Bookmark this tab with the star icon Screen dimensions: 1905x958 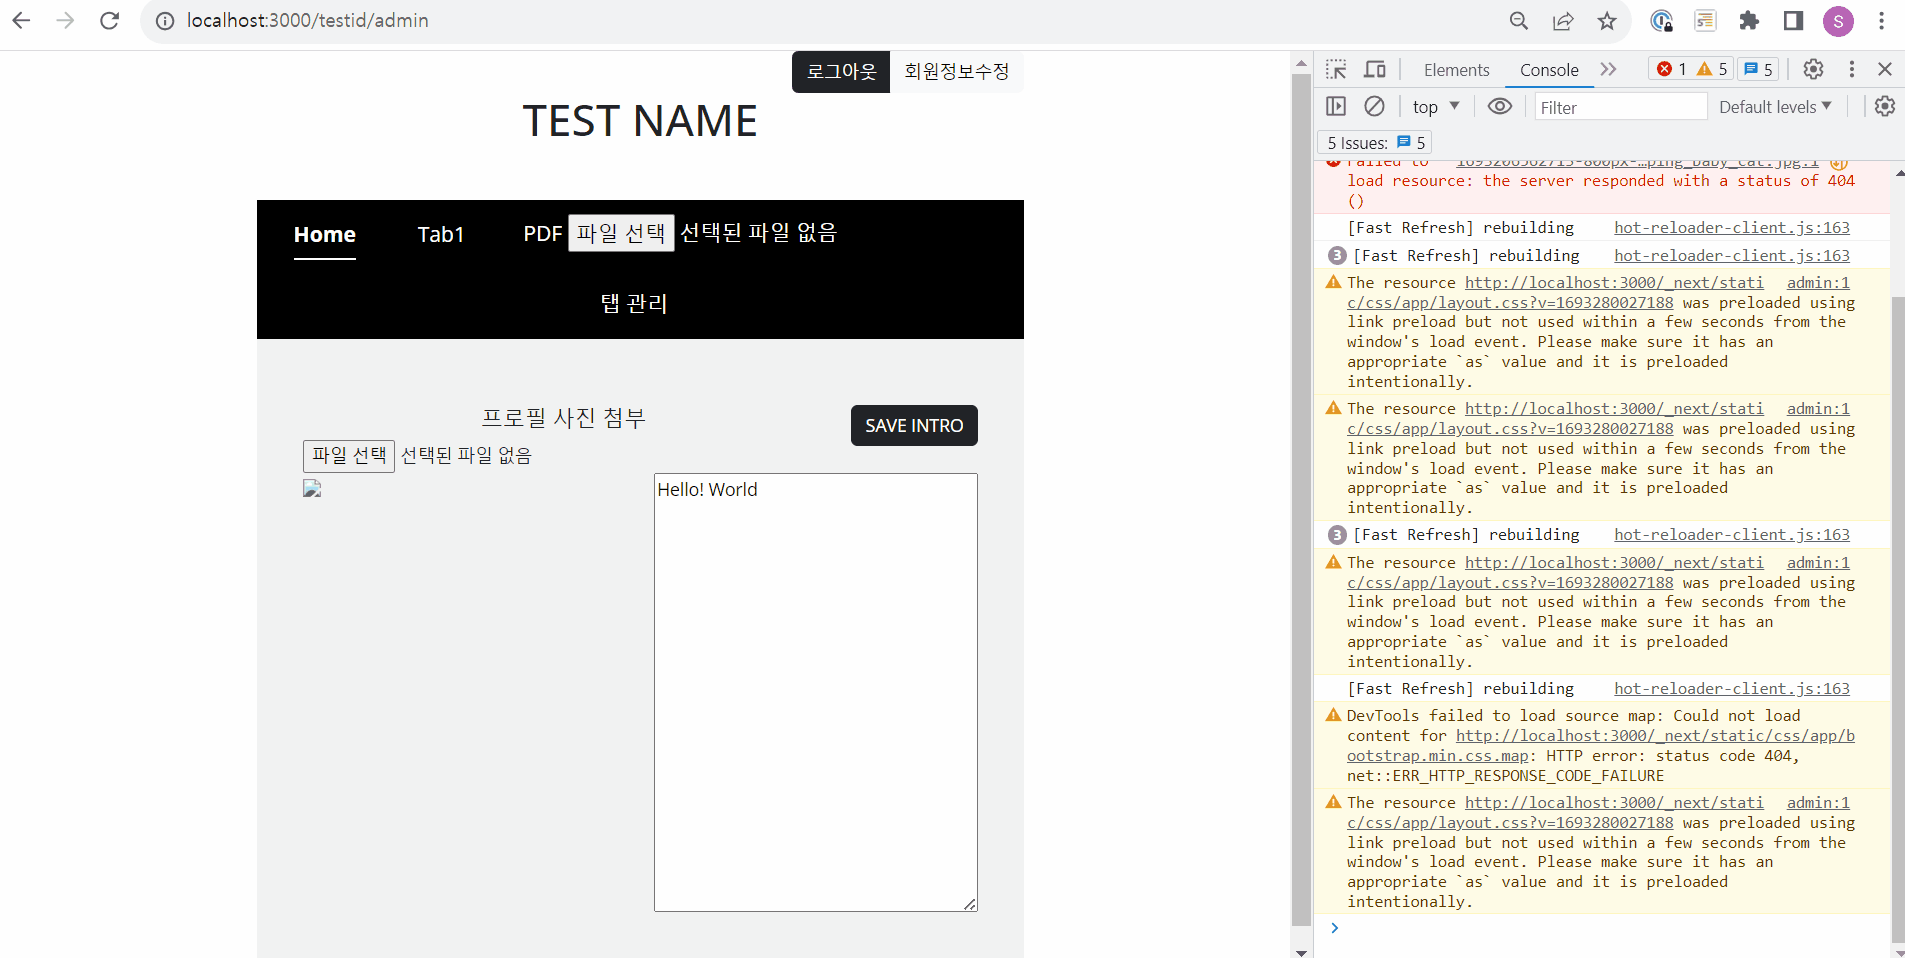pos(1607,20)
